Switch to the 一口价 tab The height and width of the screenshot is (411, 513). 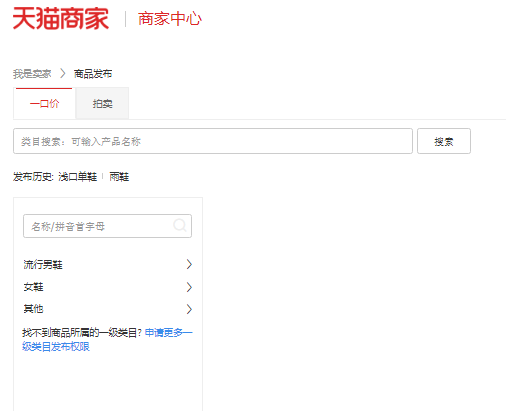44,104
